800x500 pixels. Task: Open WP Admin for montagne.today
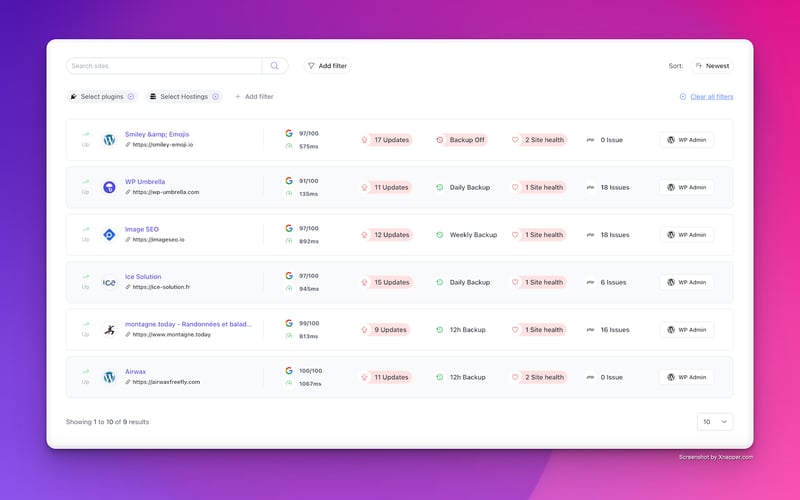(687, 330)
